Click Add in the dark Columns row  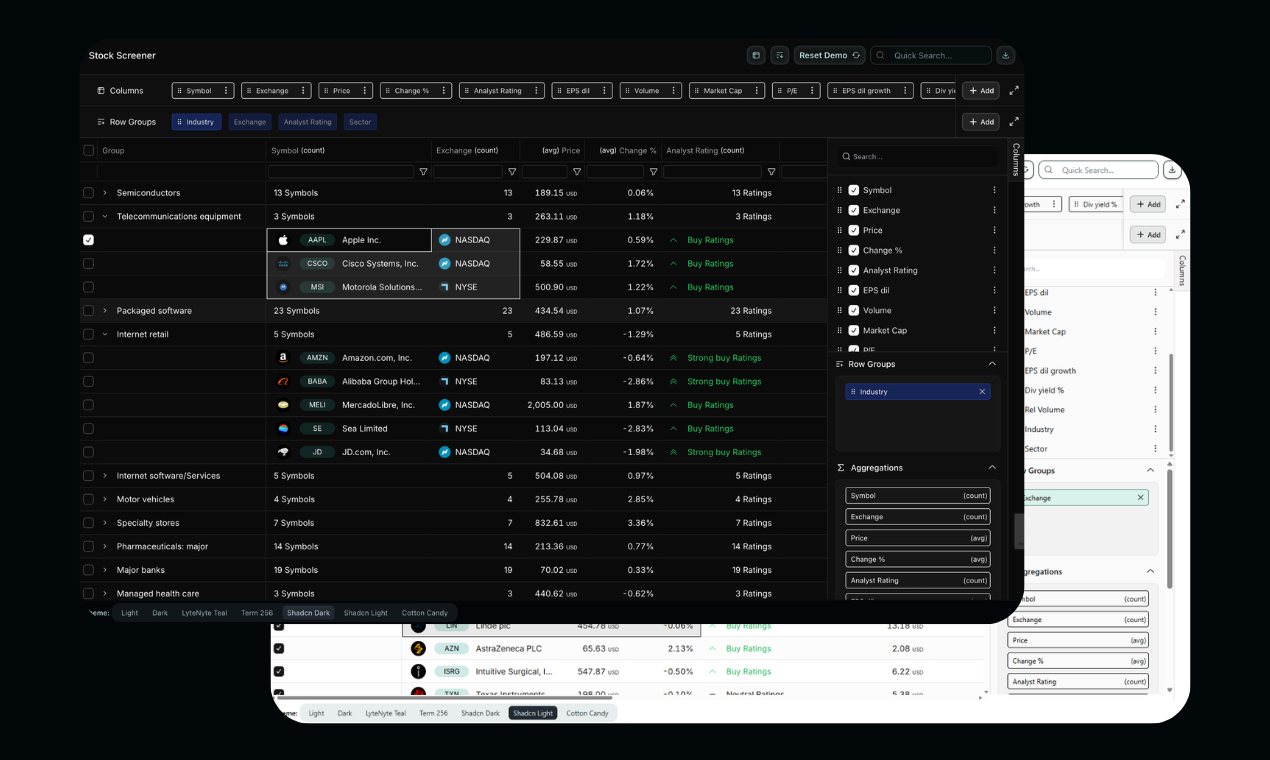point(980,90)
